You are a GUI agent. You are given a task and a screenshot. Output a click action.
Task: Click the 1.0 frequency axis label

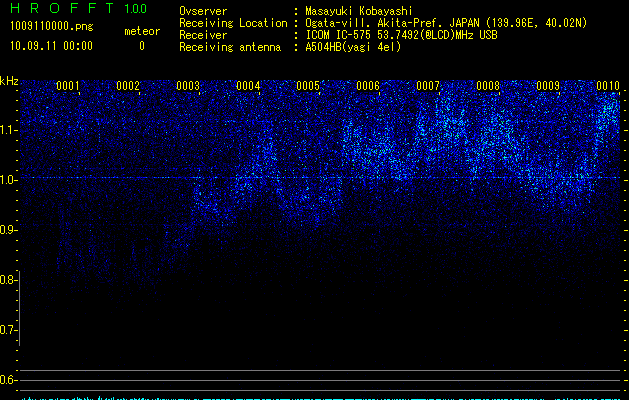pyautogui.click(x=7, y=180)
